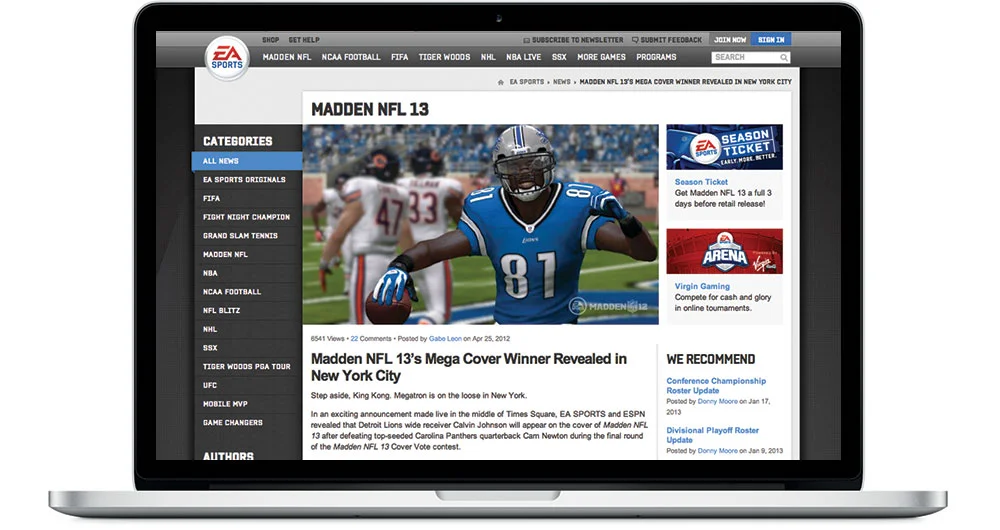Open the NHL nav menu
The width and height of the screenshot is (1000, 530).
click(x=488, y=57)
